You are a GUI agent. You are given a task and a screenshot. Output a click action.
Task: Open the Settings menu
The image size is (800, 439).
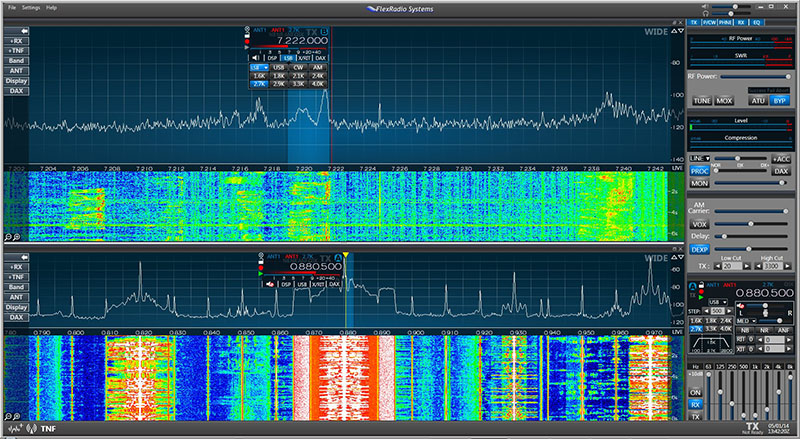click(x=30, y=7)
